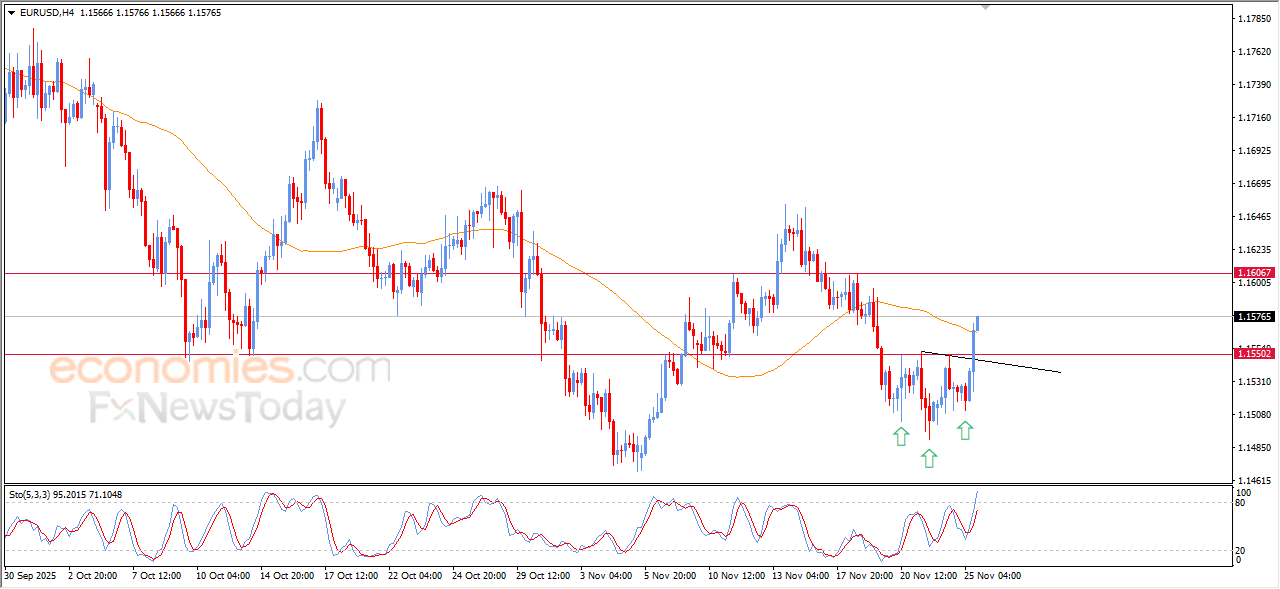This screenshot has height=589, width=1280.
Task: Select the red 1.15502 price label
Action: point(1254,354)
